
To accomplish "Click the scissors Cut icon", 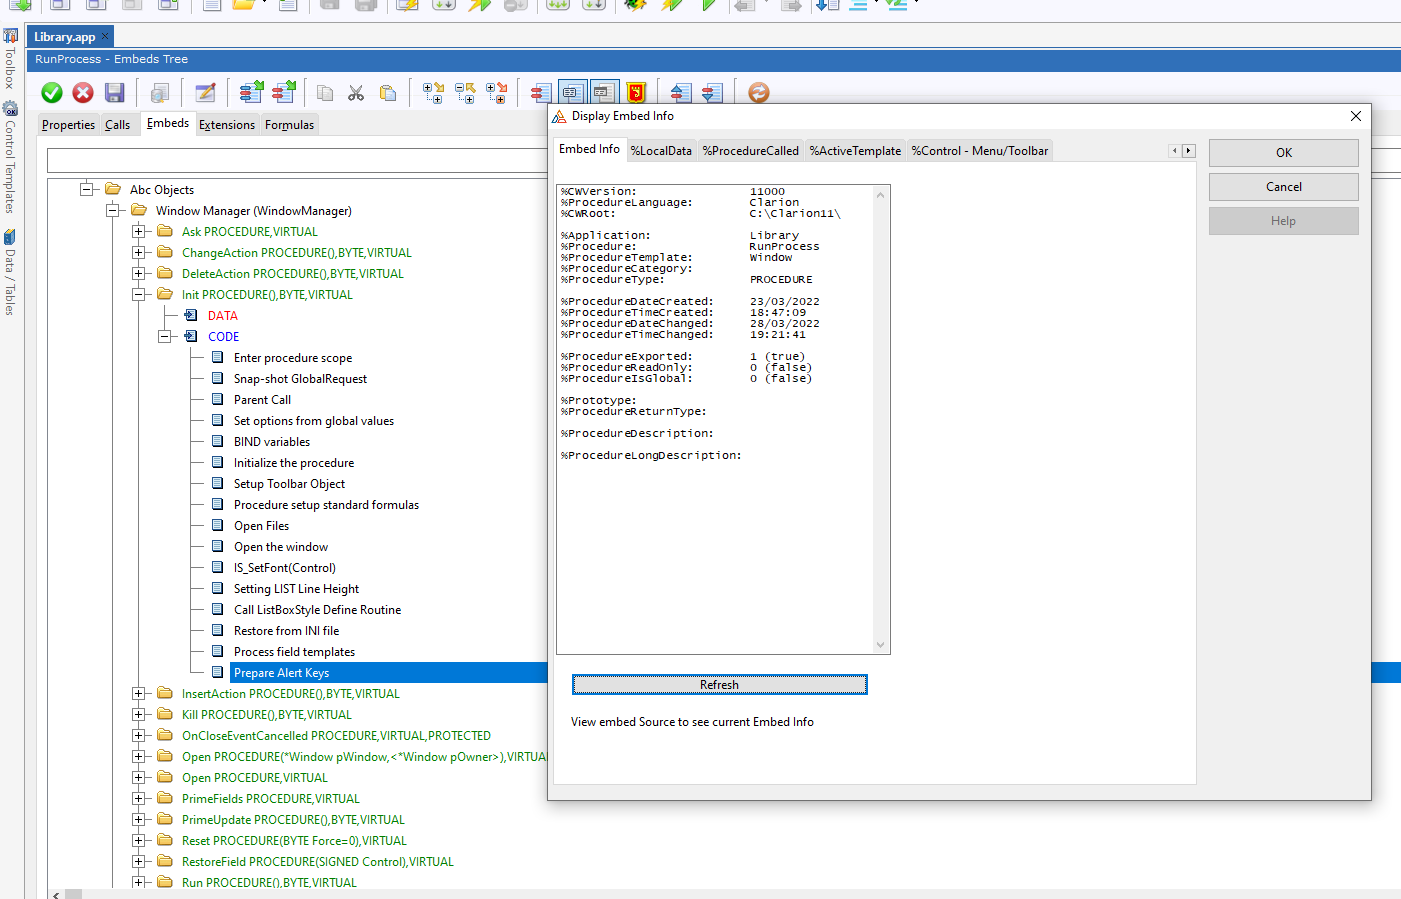I will click(356, 93).
